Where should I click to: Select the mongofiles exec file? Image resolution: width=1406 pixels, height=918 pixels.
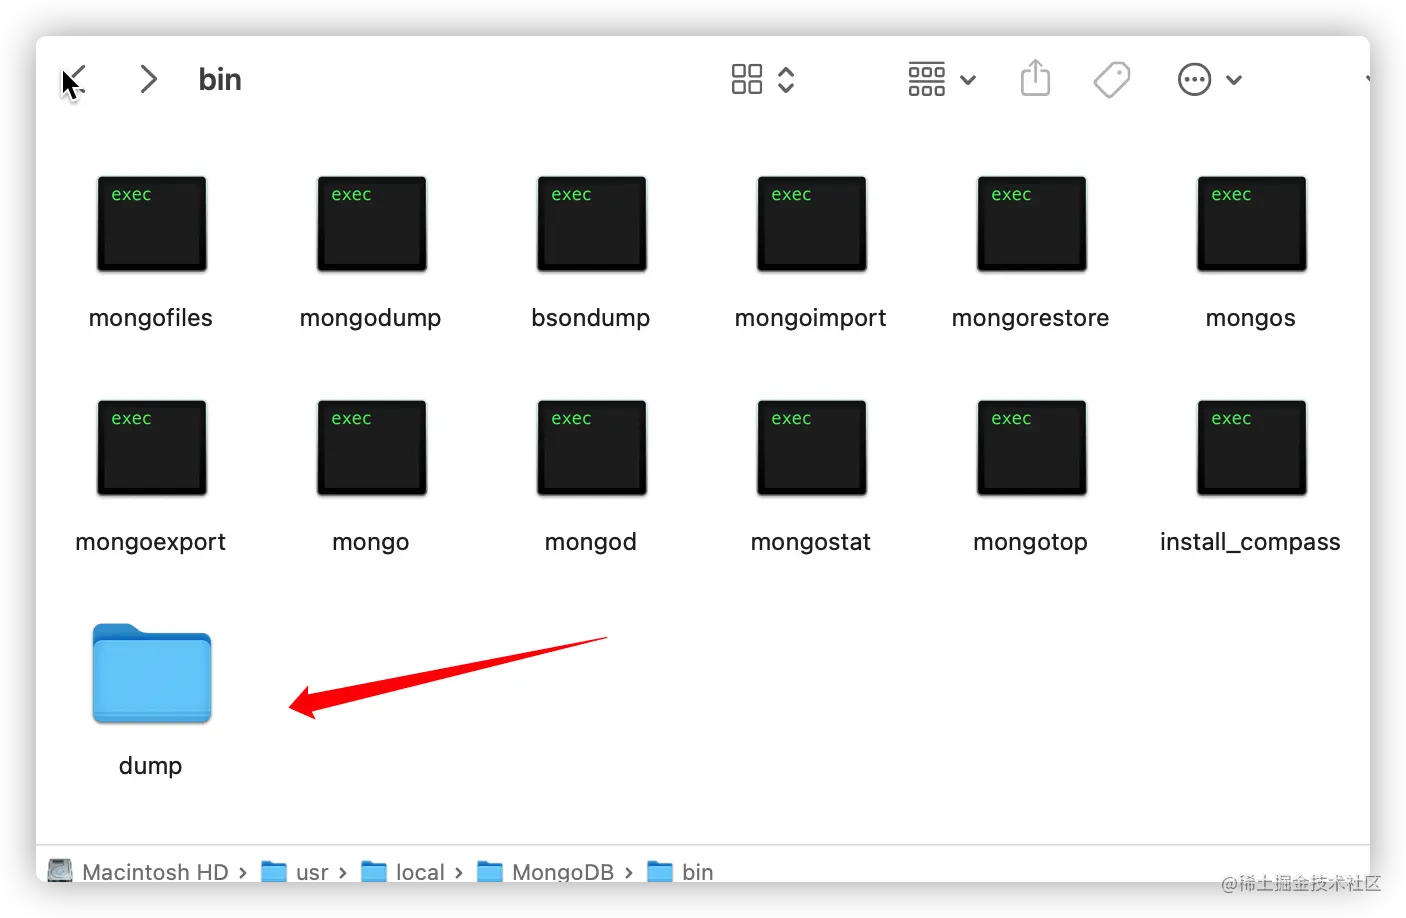[x=152, y=224]
